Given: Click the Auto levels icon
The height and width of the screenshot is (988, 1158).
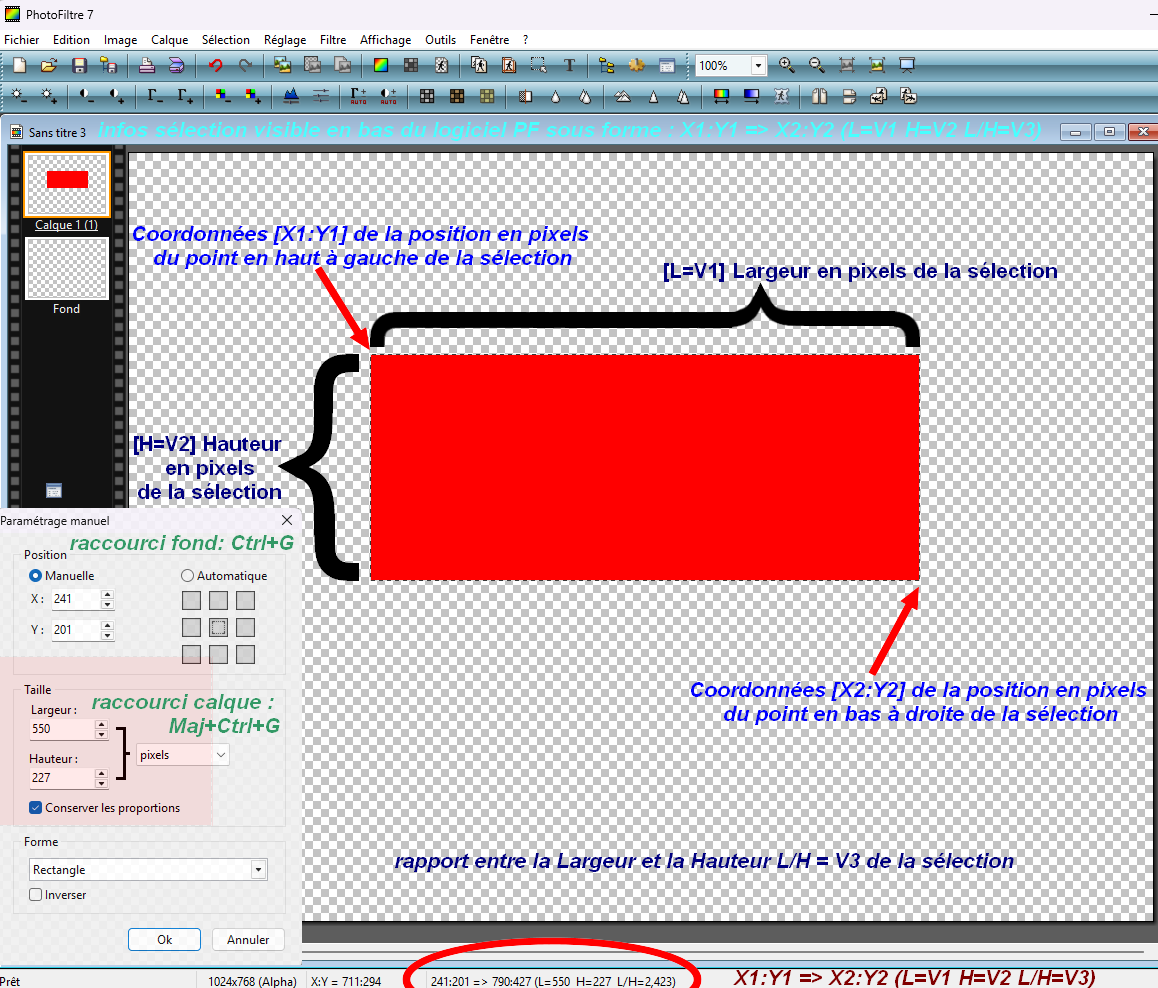Looking at the screenshot, I should click(x=358, y=96).
